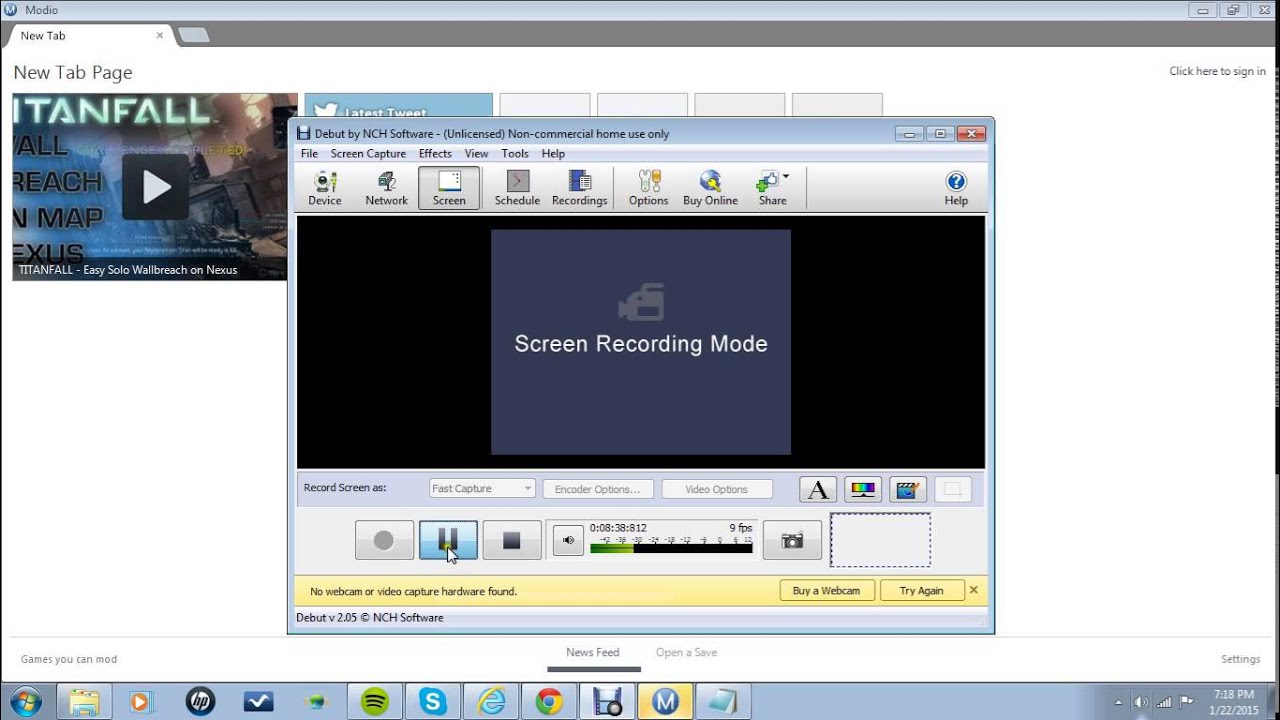This screenshot has width=1280, height=720.
Task: Select the Network capture source
Action: 386,188
